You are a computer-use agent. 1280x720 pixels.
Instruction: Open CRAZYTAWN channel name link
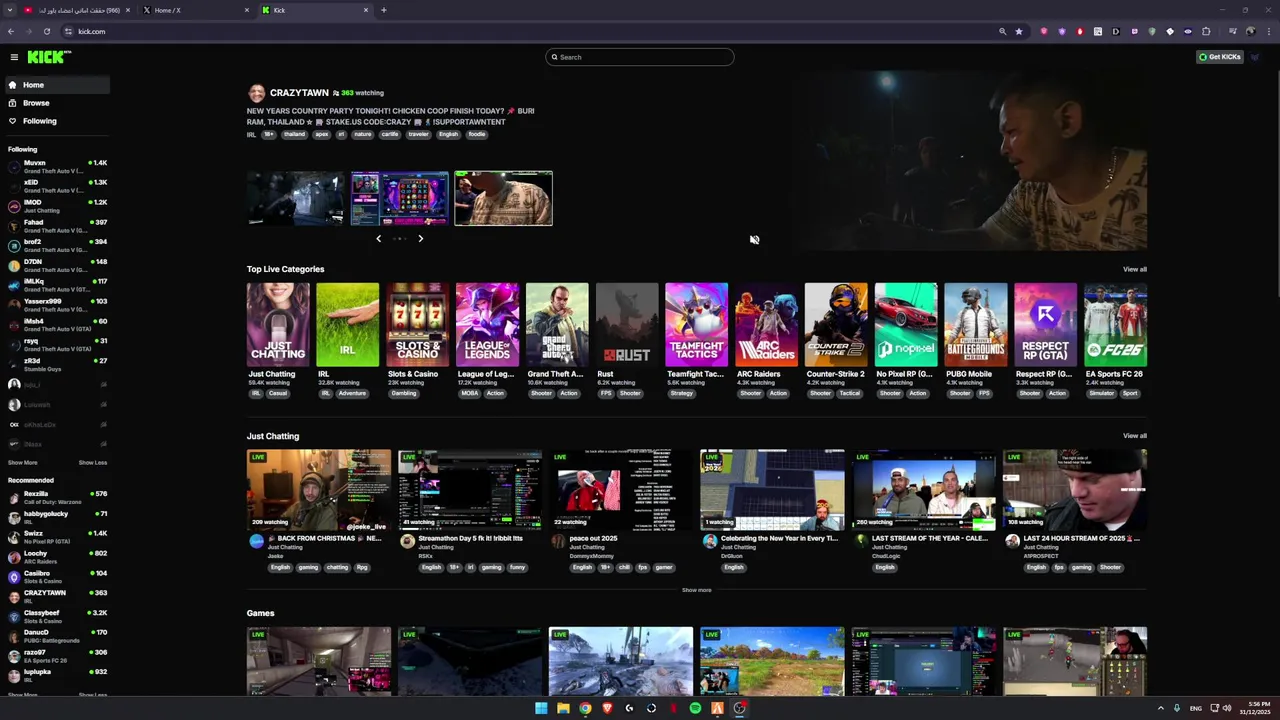(299, 93)
